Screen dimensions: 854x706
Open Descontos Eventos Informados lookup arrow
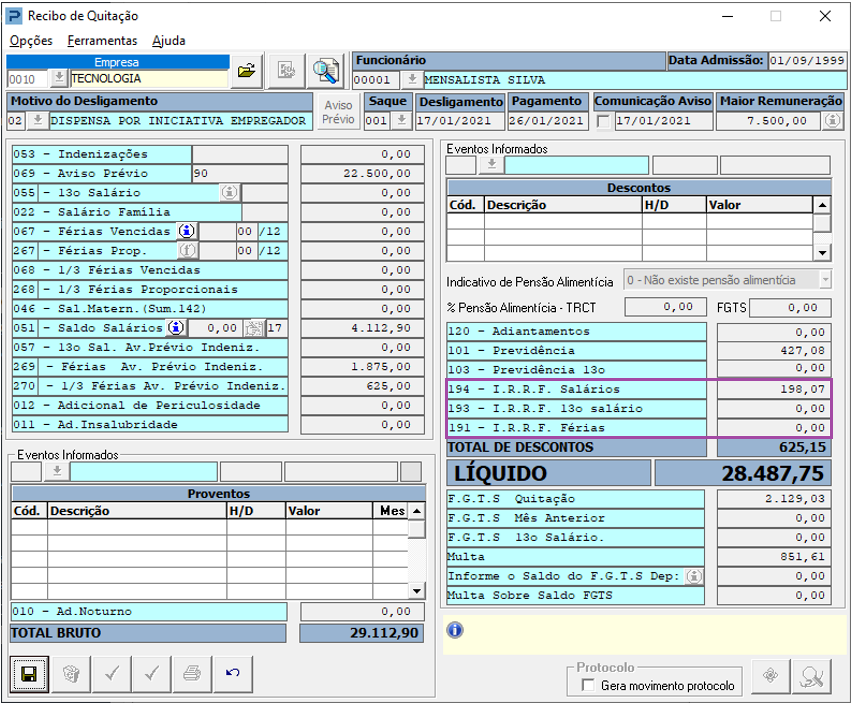[x=491, y=165]
